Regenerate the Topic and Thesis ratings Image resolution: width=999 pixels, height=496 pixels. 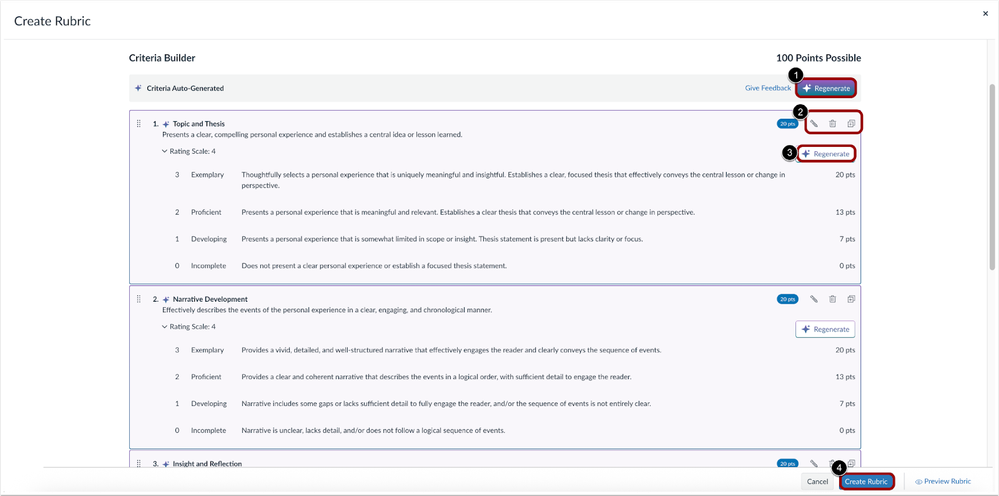pos(826,154)
